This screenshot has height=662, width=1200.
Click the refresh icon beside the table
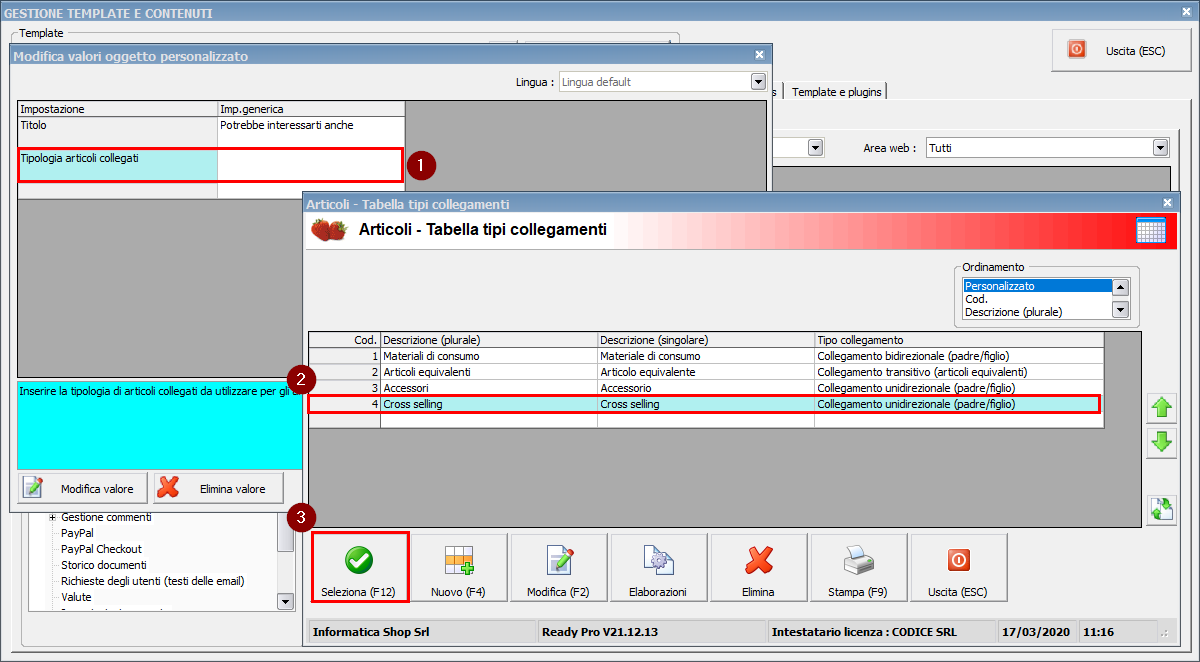pos(1162,509)
